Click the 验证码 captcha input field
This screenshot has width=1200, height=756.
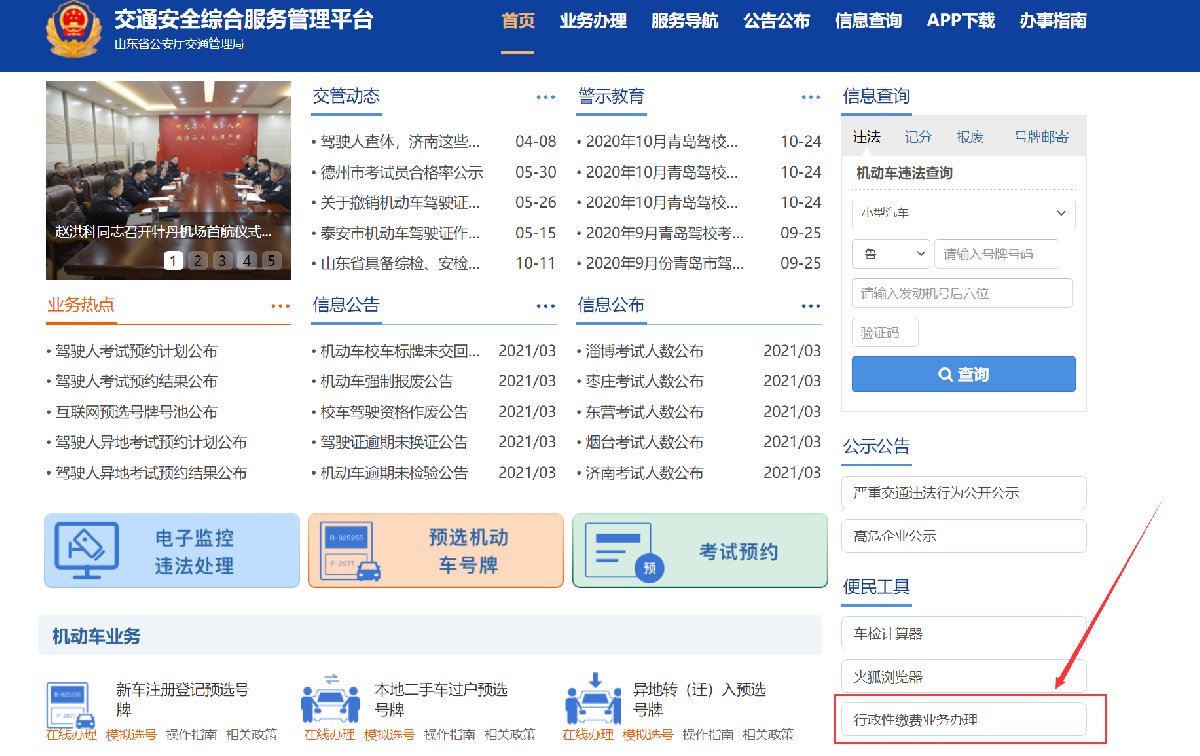pyautogui.click(x=885, y=333)
